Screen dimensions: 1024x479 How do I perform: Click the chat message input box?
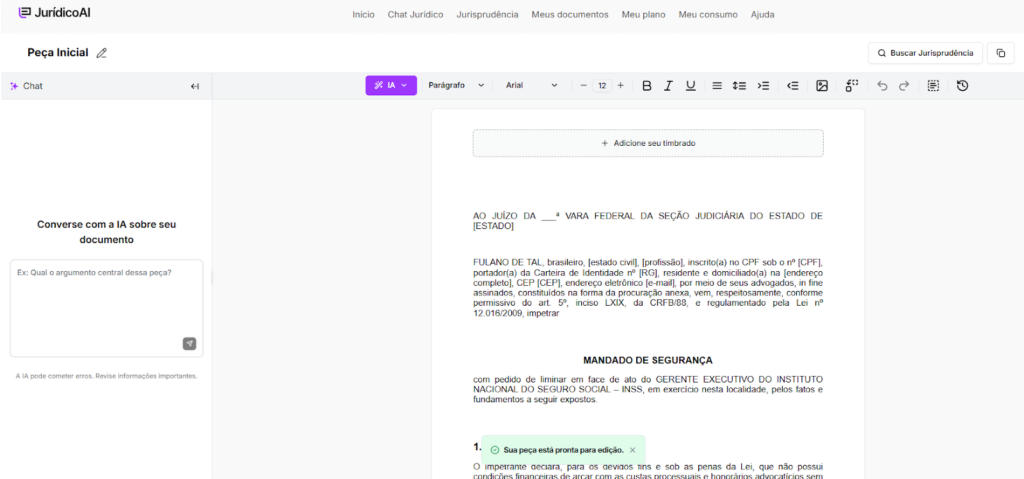pyautogui.click(x=106, y=308)
